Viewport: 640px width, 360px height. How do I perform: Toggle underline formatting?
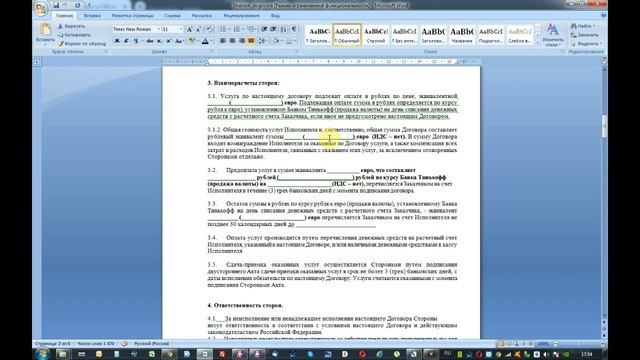pyautogui.click(x=135, y=41)
